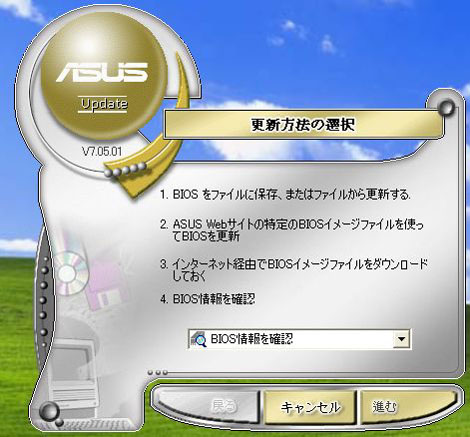470x437 pixels.
Task: Click option 3 text about インターネット経由 download
Action: (x=293, y=270)
